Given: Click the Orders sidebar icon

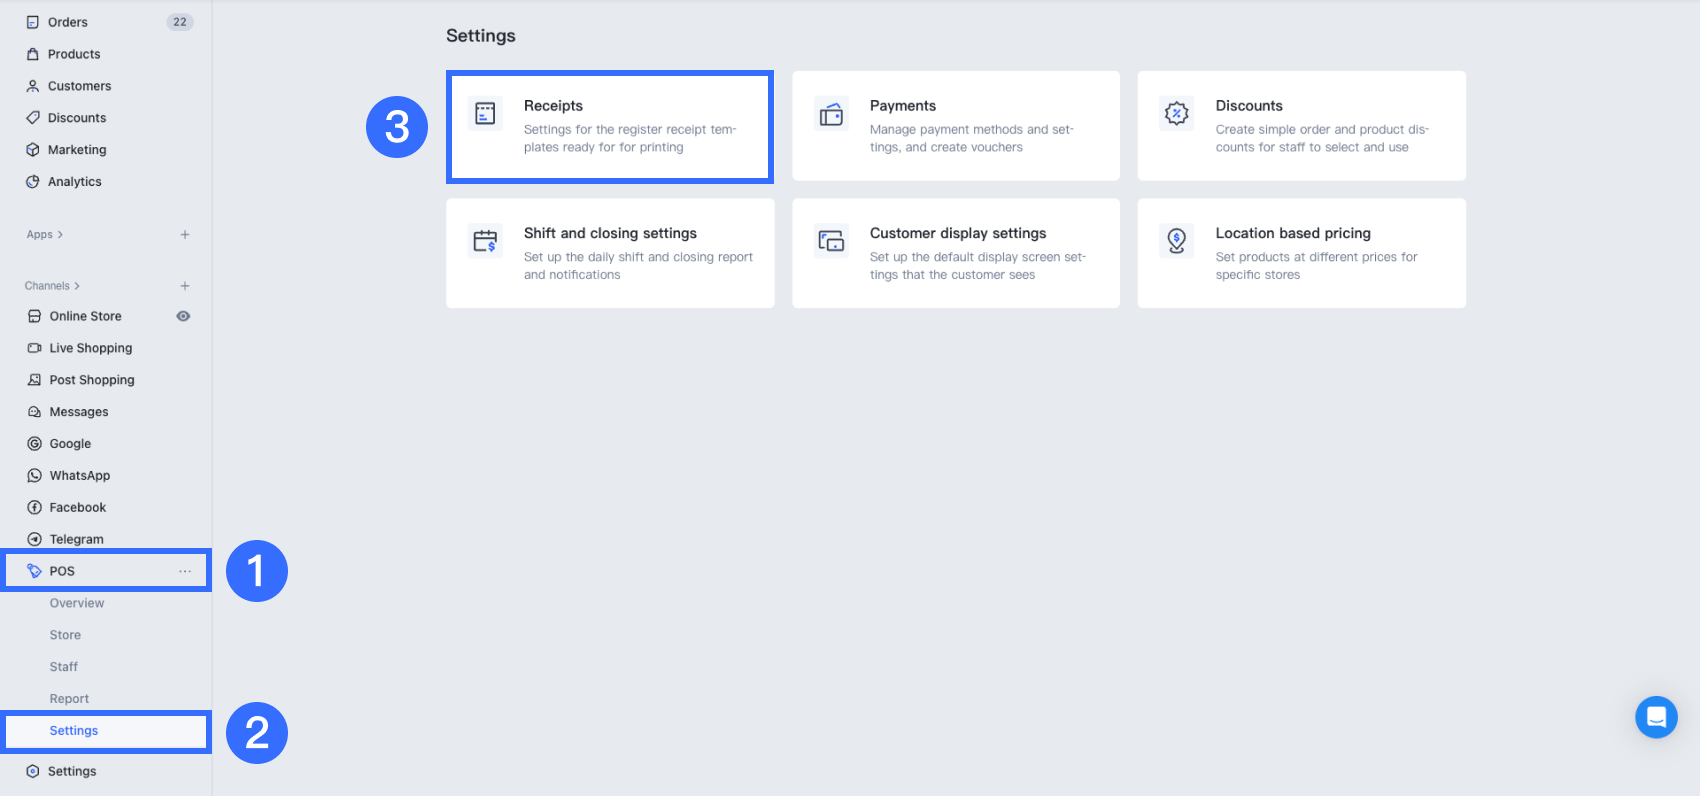Looking at the screenshot, I should coord(33,22).
